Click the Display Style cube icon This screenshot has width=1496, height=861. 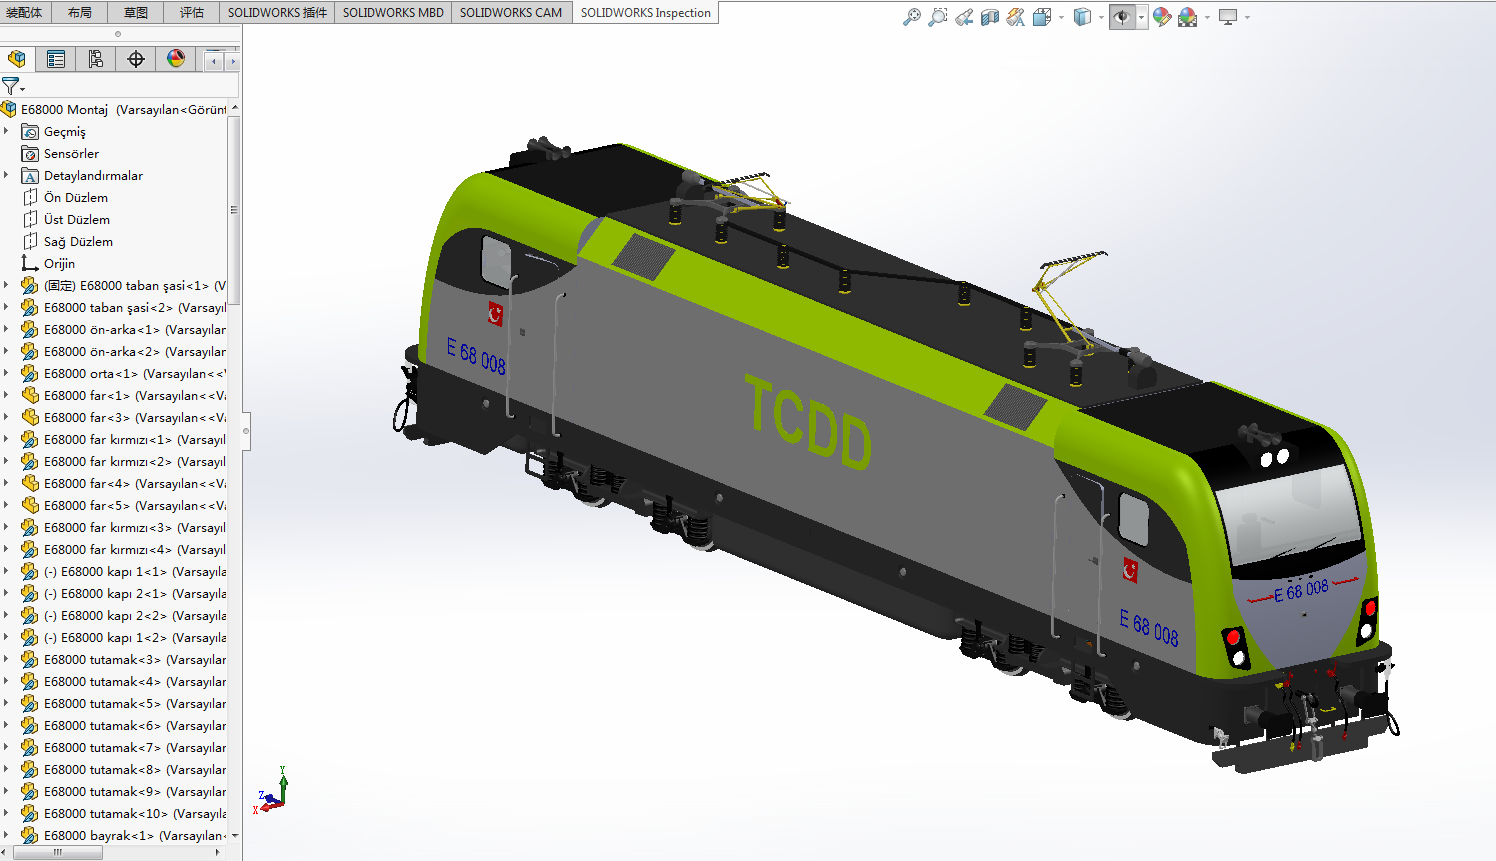tap(1082, 17)
